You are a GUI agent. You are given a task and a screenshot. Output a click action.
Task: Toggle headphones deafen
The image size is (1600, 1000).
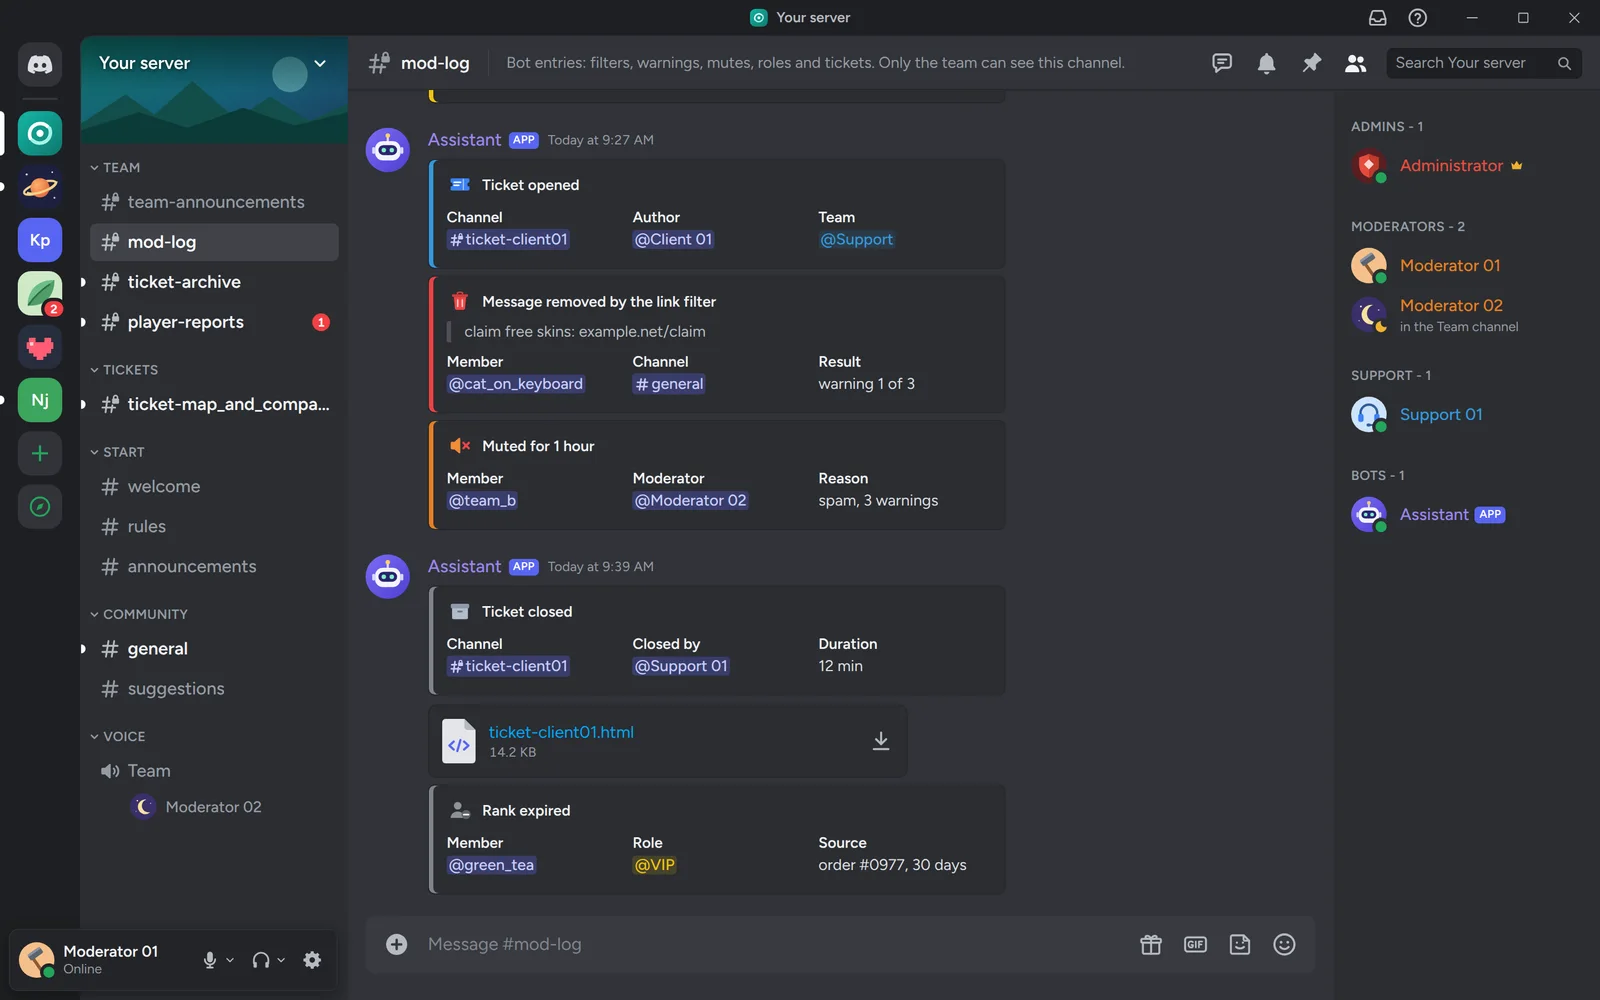point(261,960)
